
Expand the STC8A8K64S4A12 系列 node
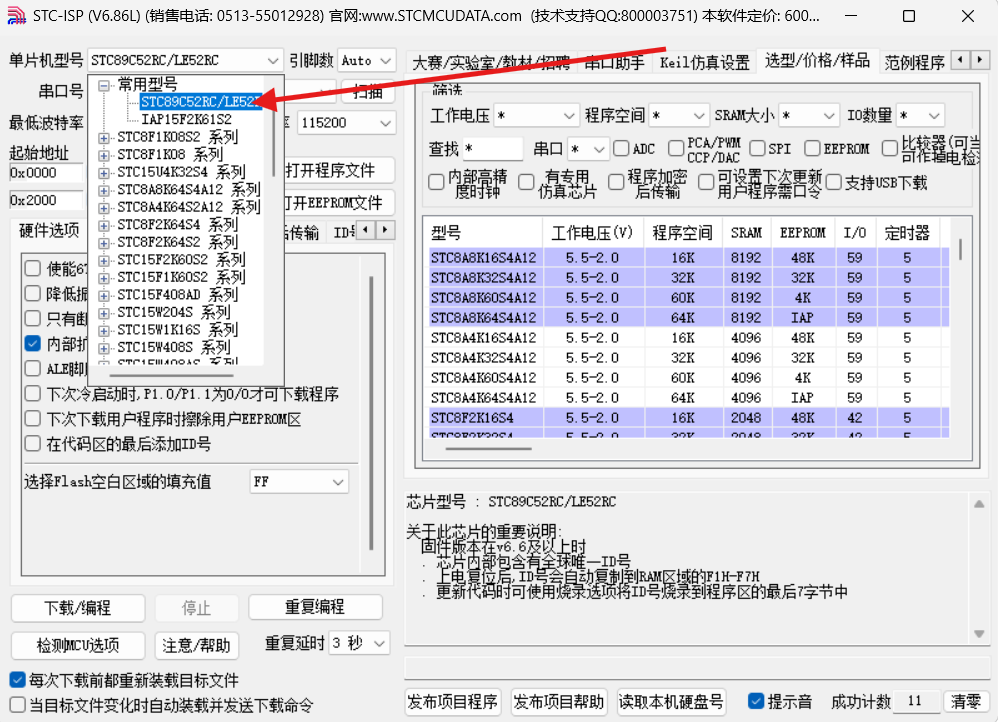tap(104, 190)
